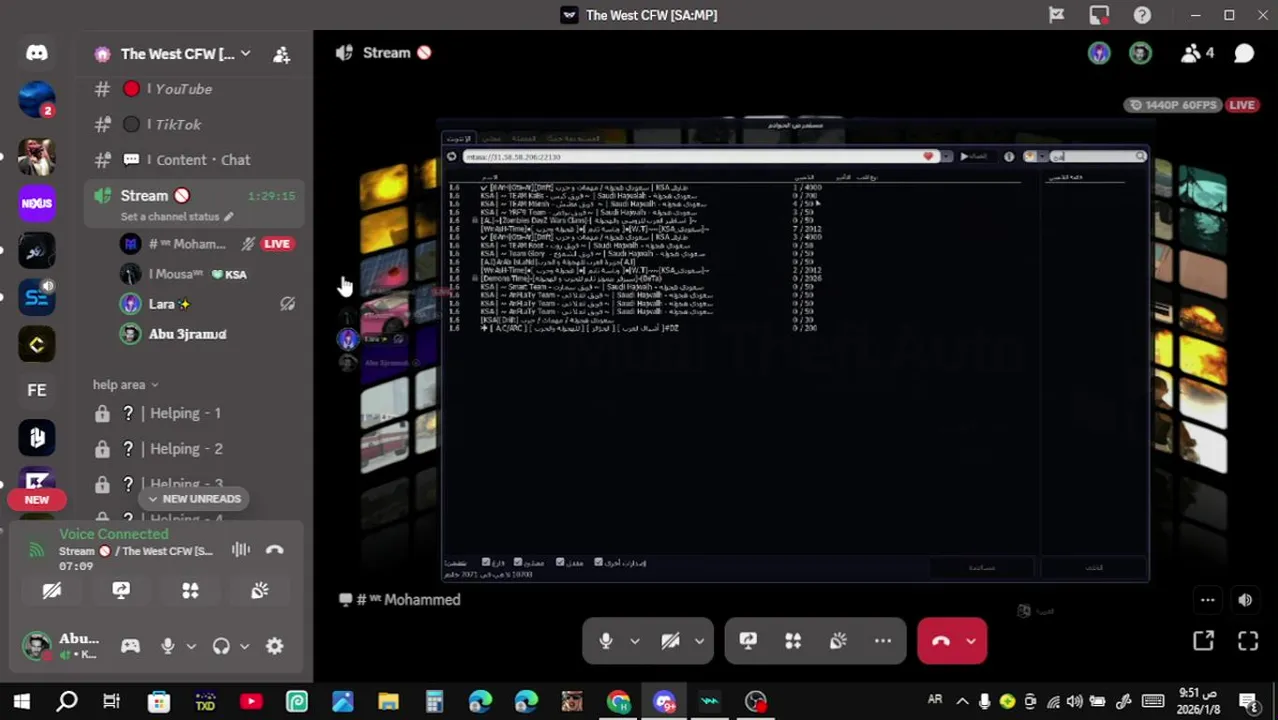Open input device dropdown in user panel
Viewport: 1278px width, 720px height.
pos(190,647)
